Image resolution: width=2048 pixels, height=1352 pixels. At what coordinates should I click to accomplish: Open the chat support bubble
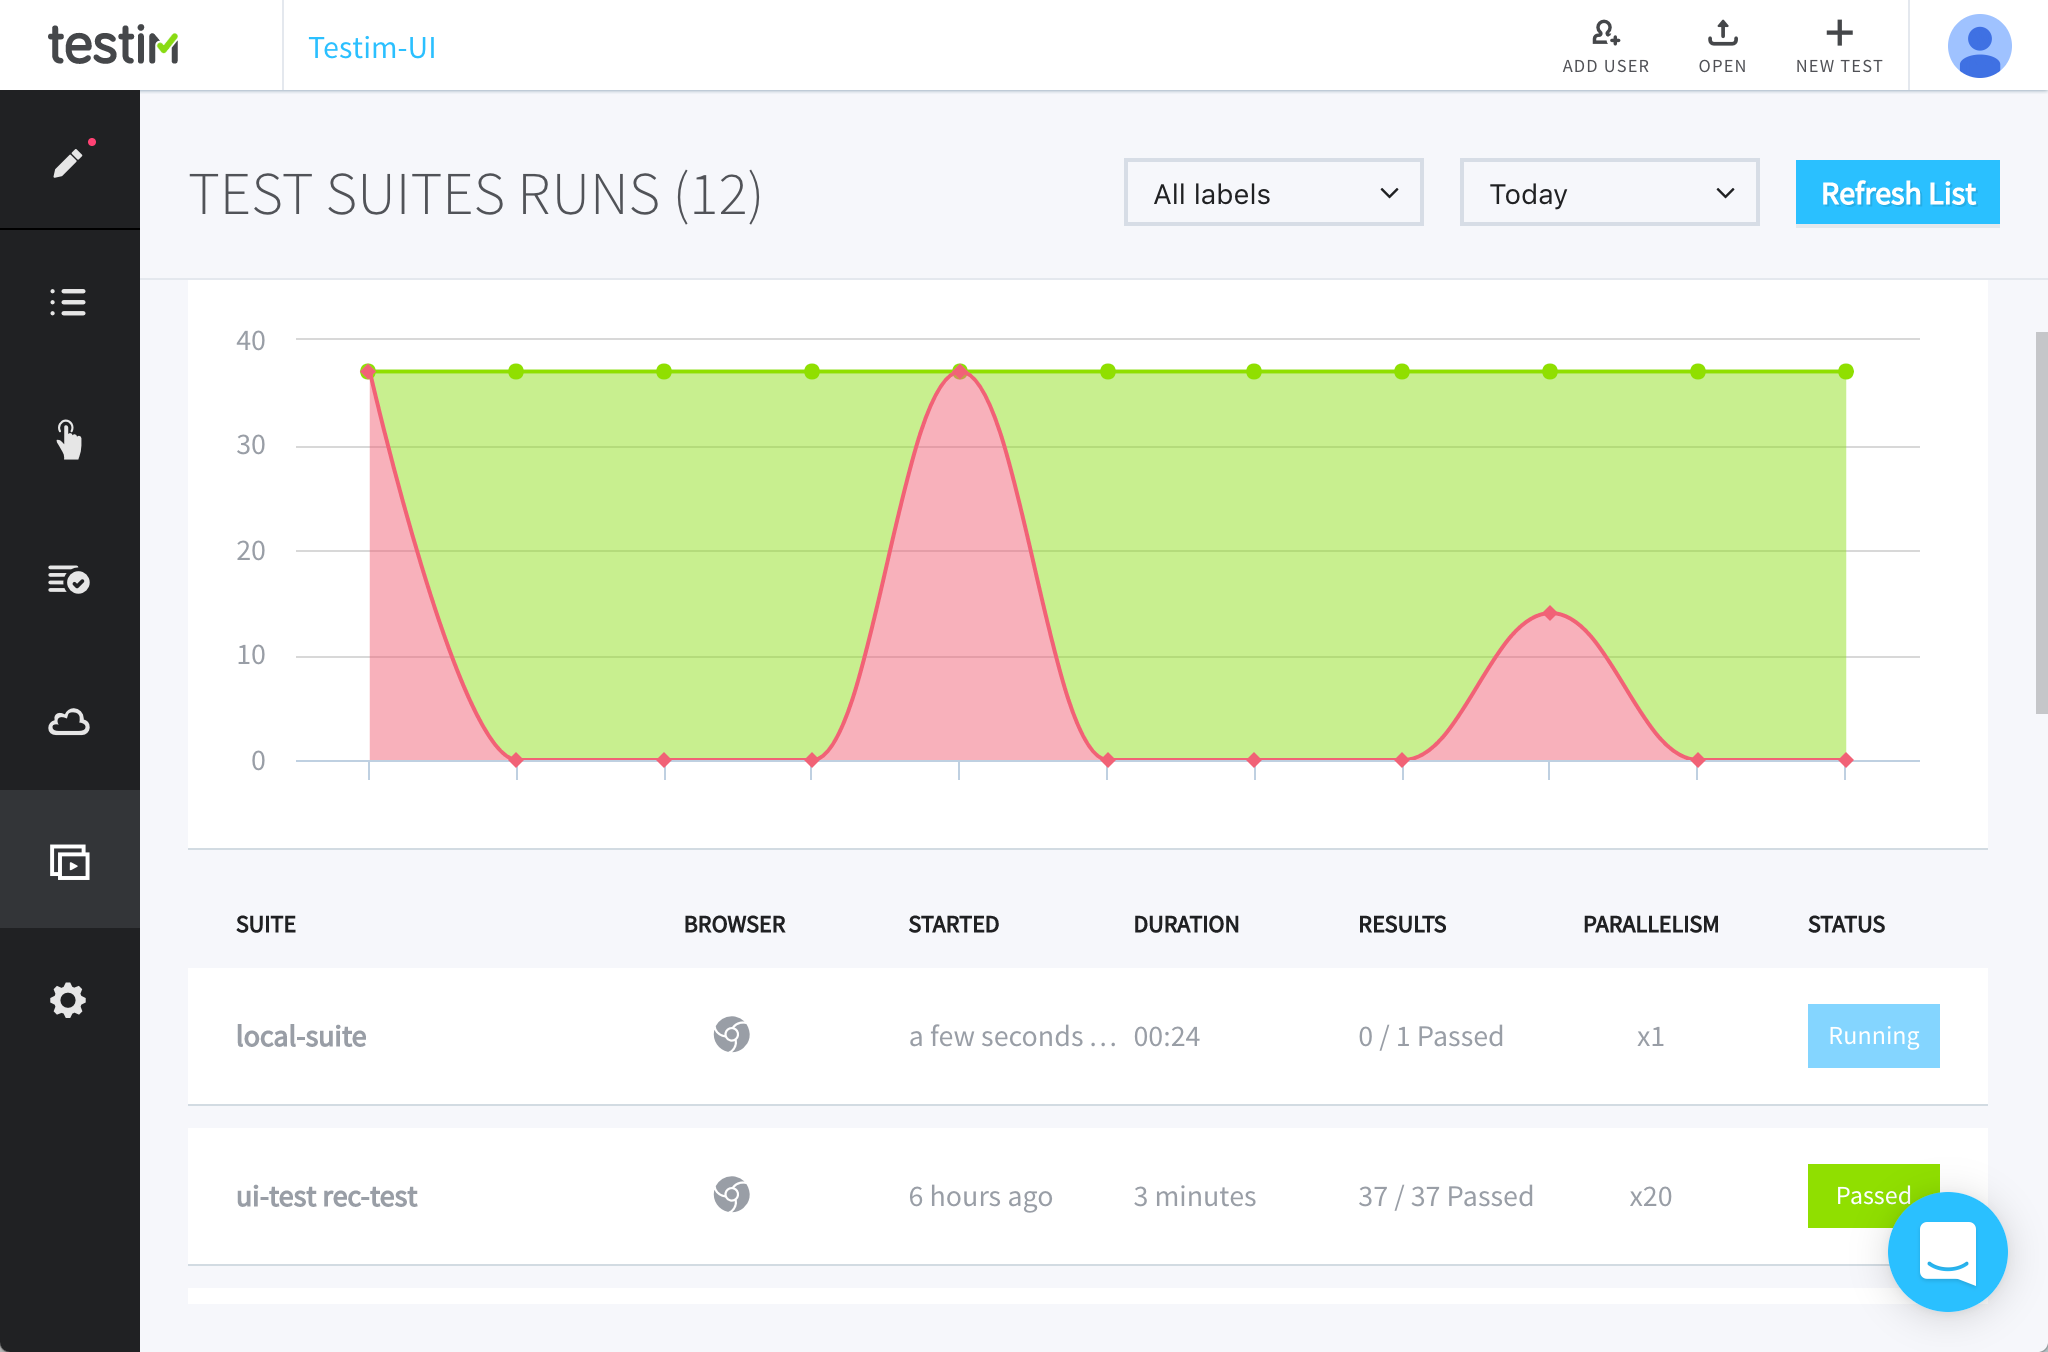click(1947, 1251)
